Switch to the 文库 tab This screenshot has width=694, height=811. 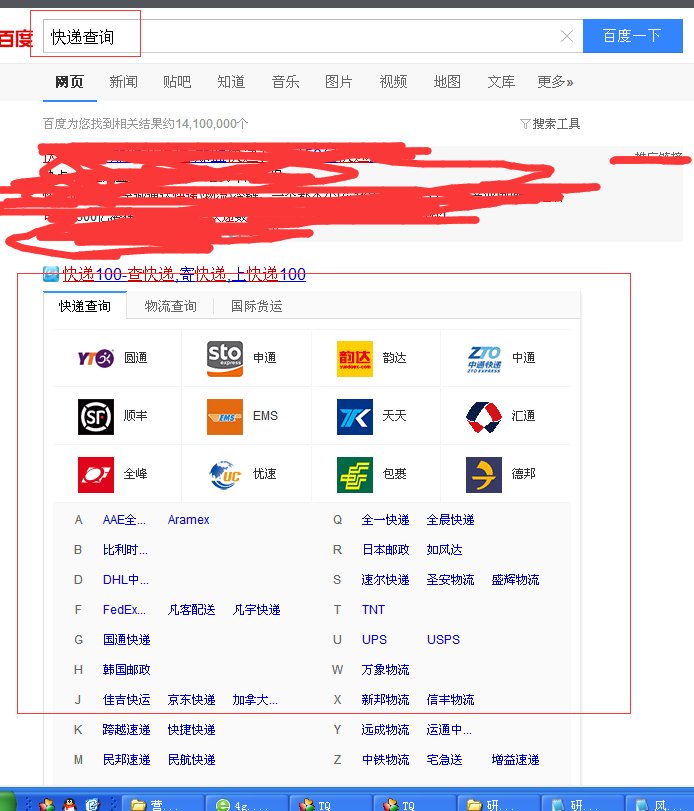[501, 82]
